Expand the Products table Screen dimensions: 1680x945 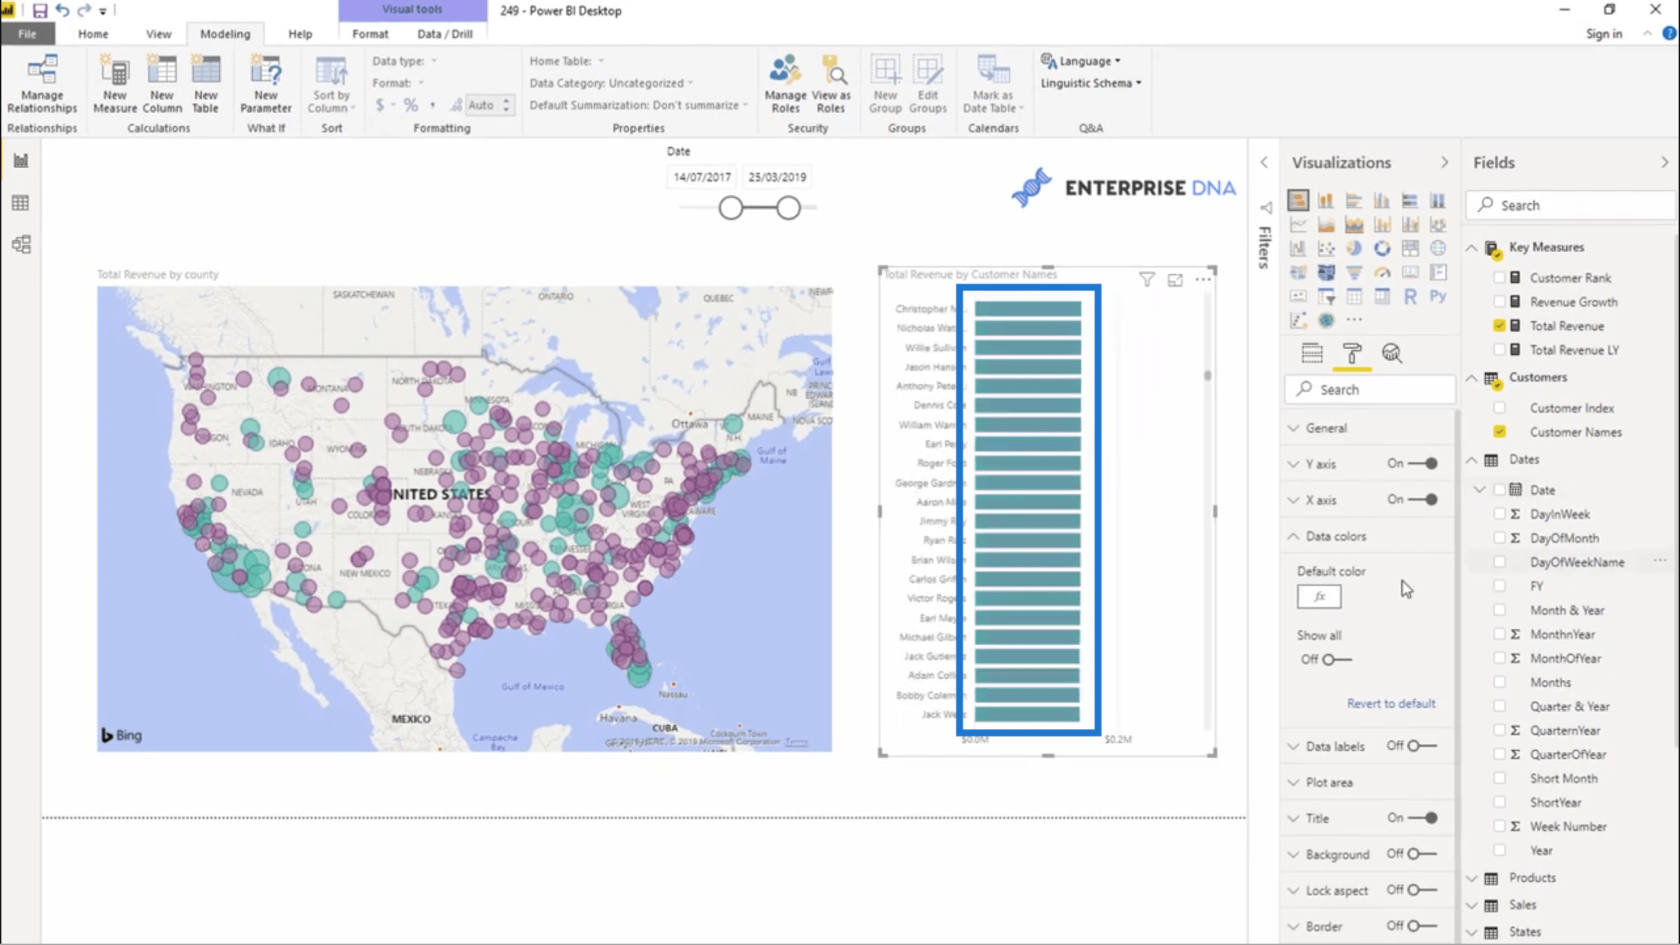coord(1472,878)
